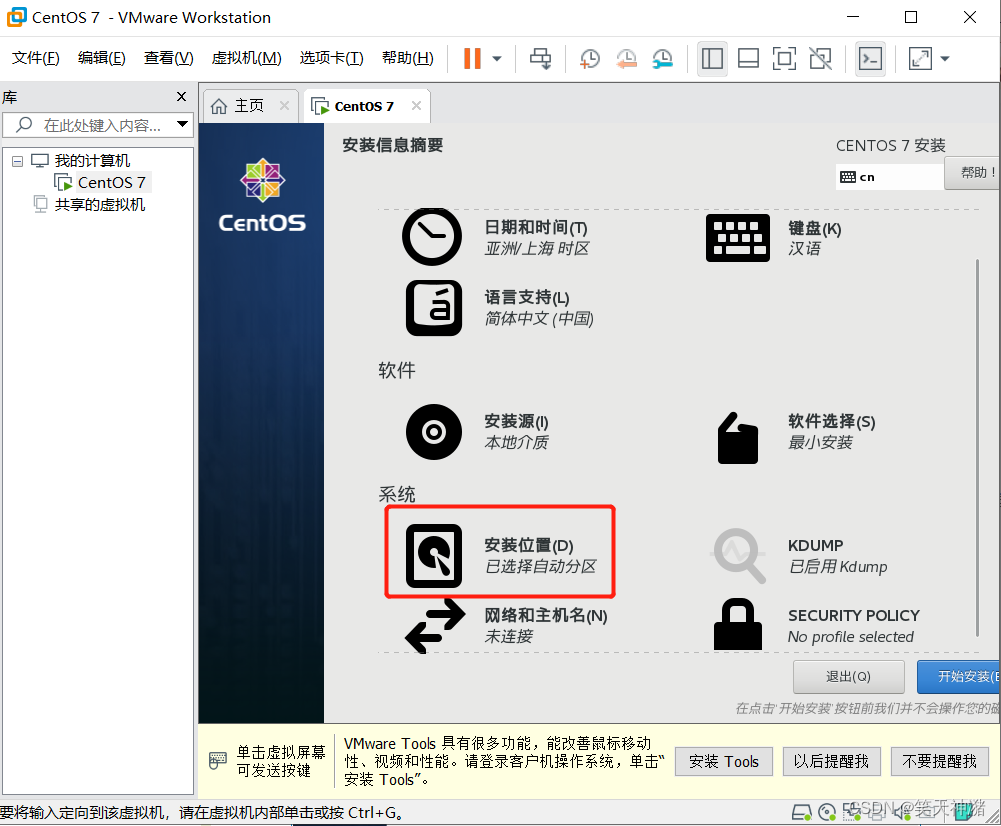Open the 查看(V) menu
This screenshot has width=1001, height=826.
[x=169, y=58]
